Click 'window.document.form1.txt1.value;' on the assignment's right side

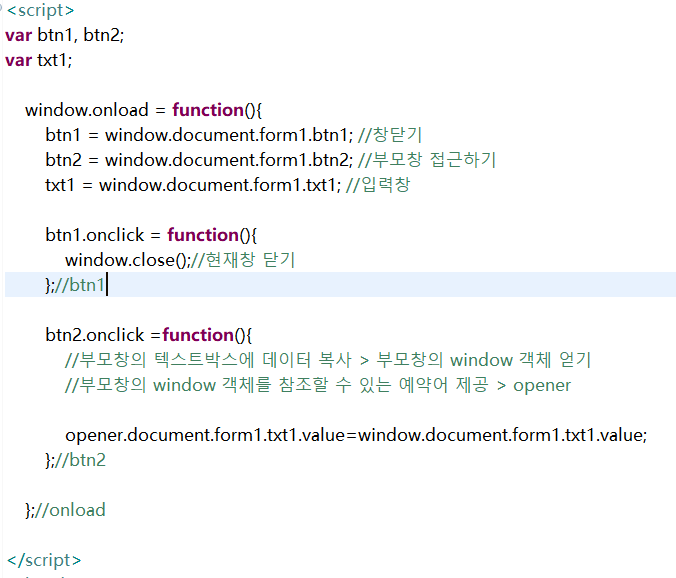coord(503,435)
